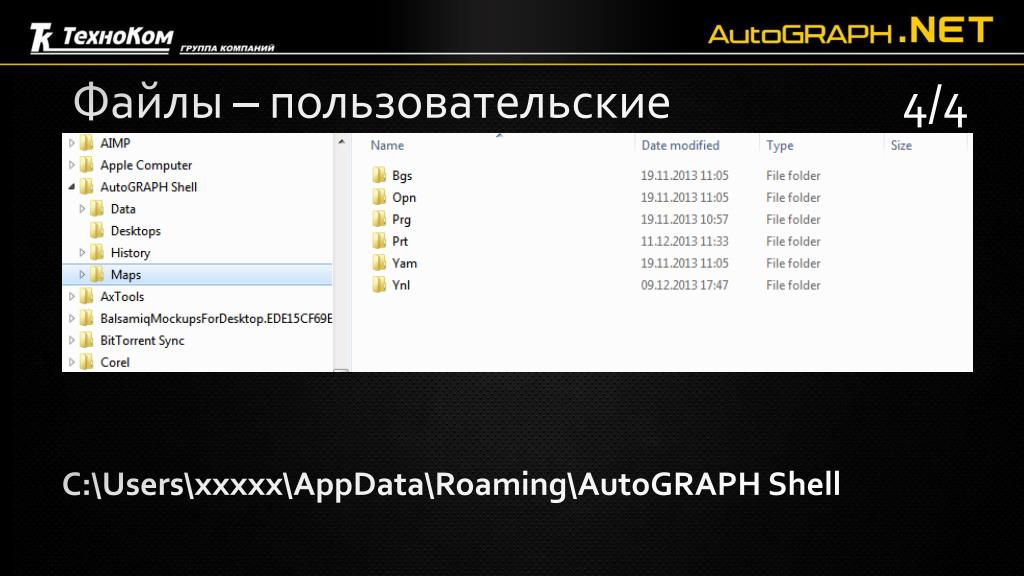This screenshot has height=576, width=1024.
Task: Select the Desktops item in folder tree
Action: point(136,231)
